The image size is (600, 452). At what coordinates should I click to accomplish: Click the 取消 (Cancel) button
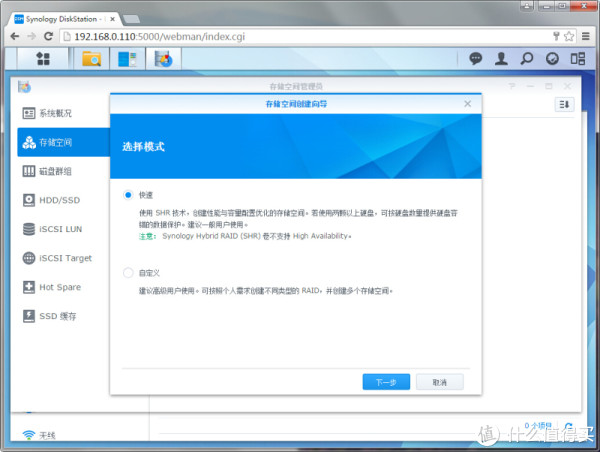[x=439, y=382]
